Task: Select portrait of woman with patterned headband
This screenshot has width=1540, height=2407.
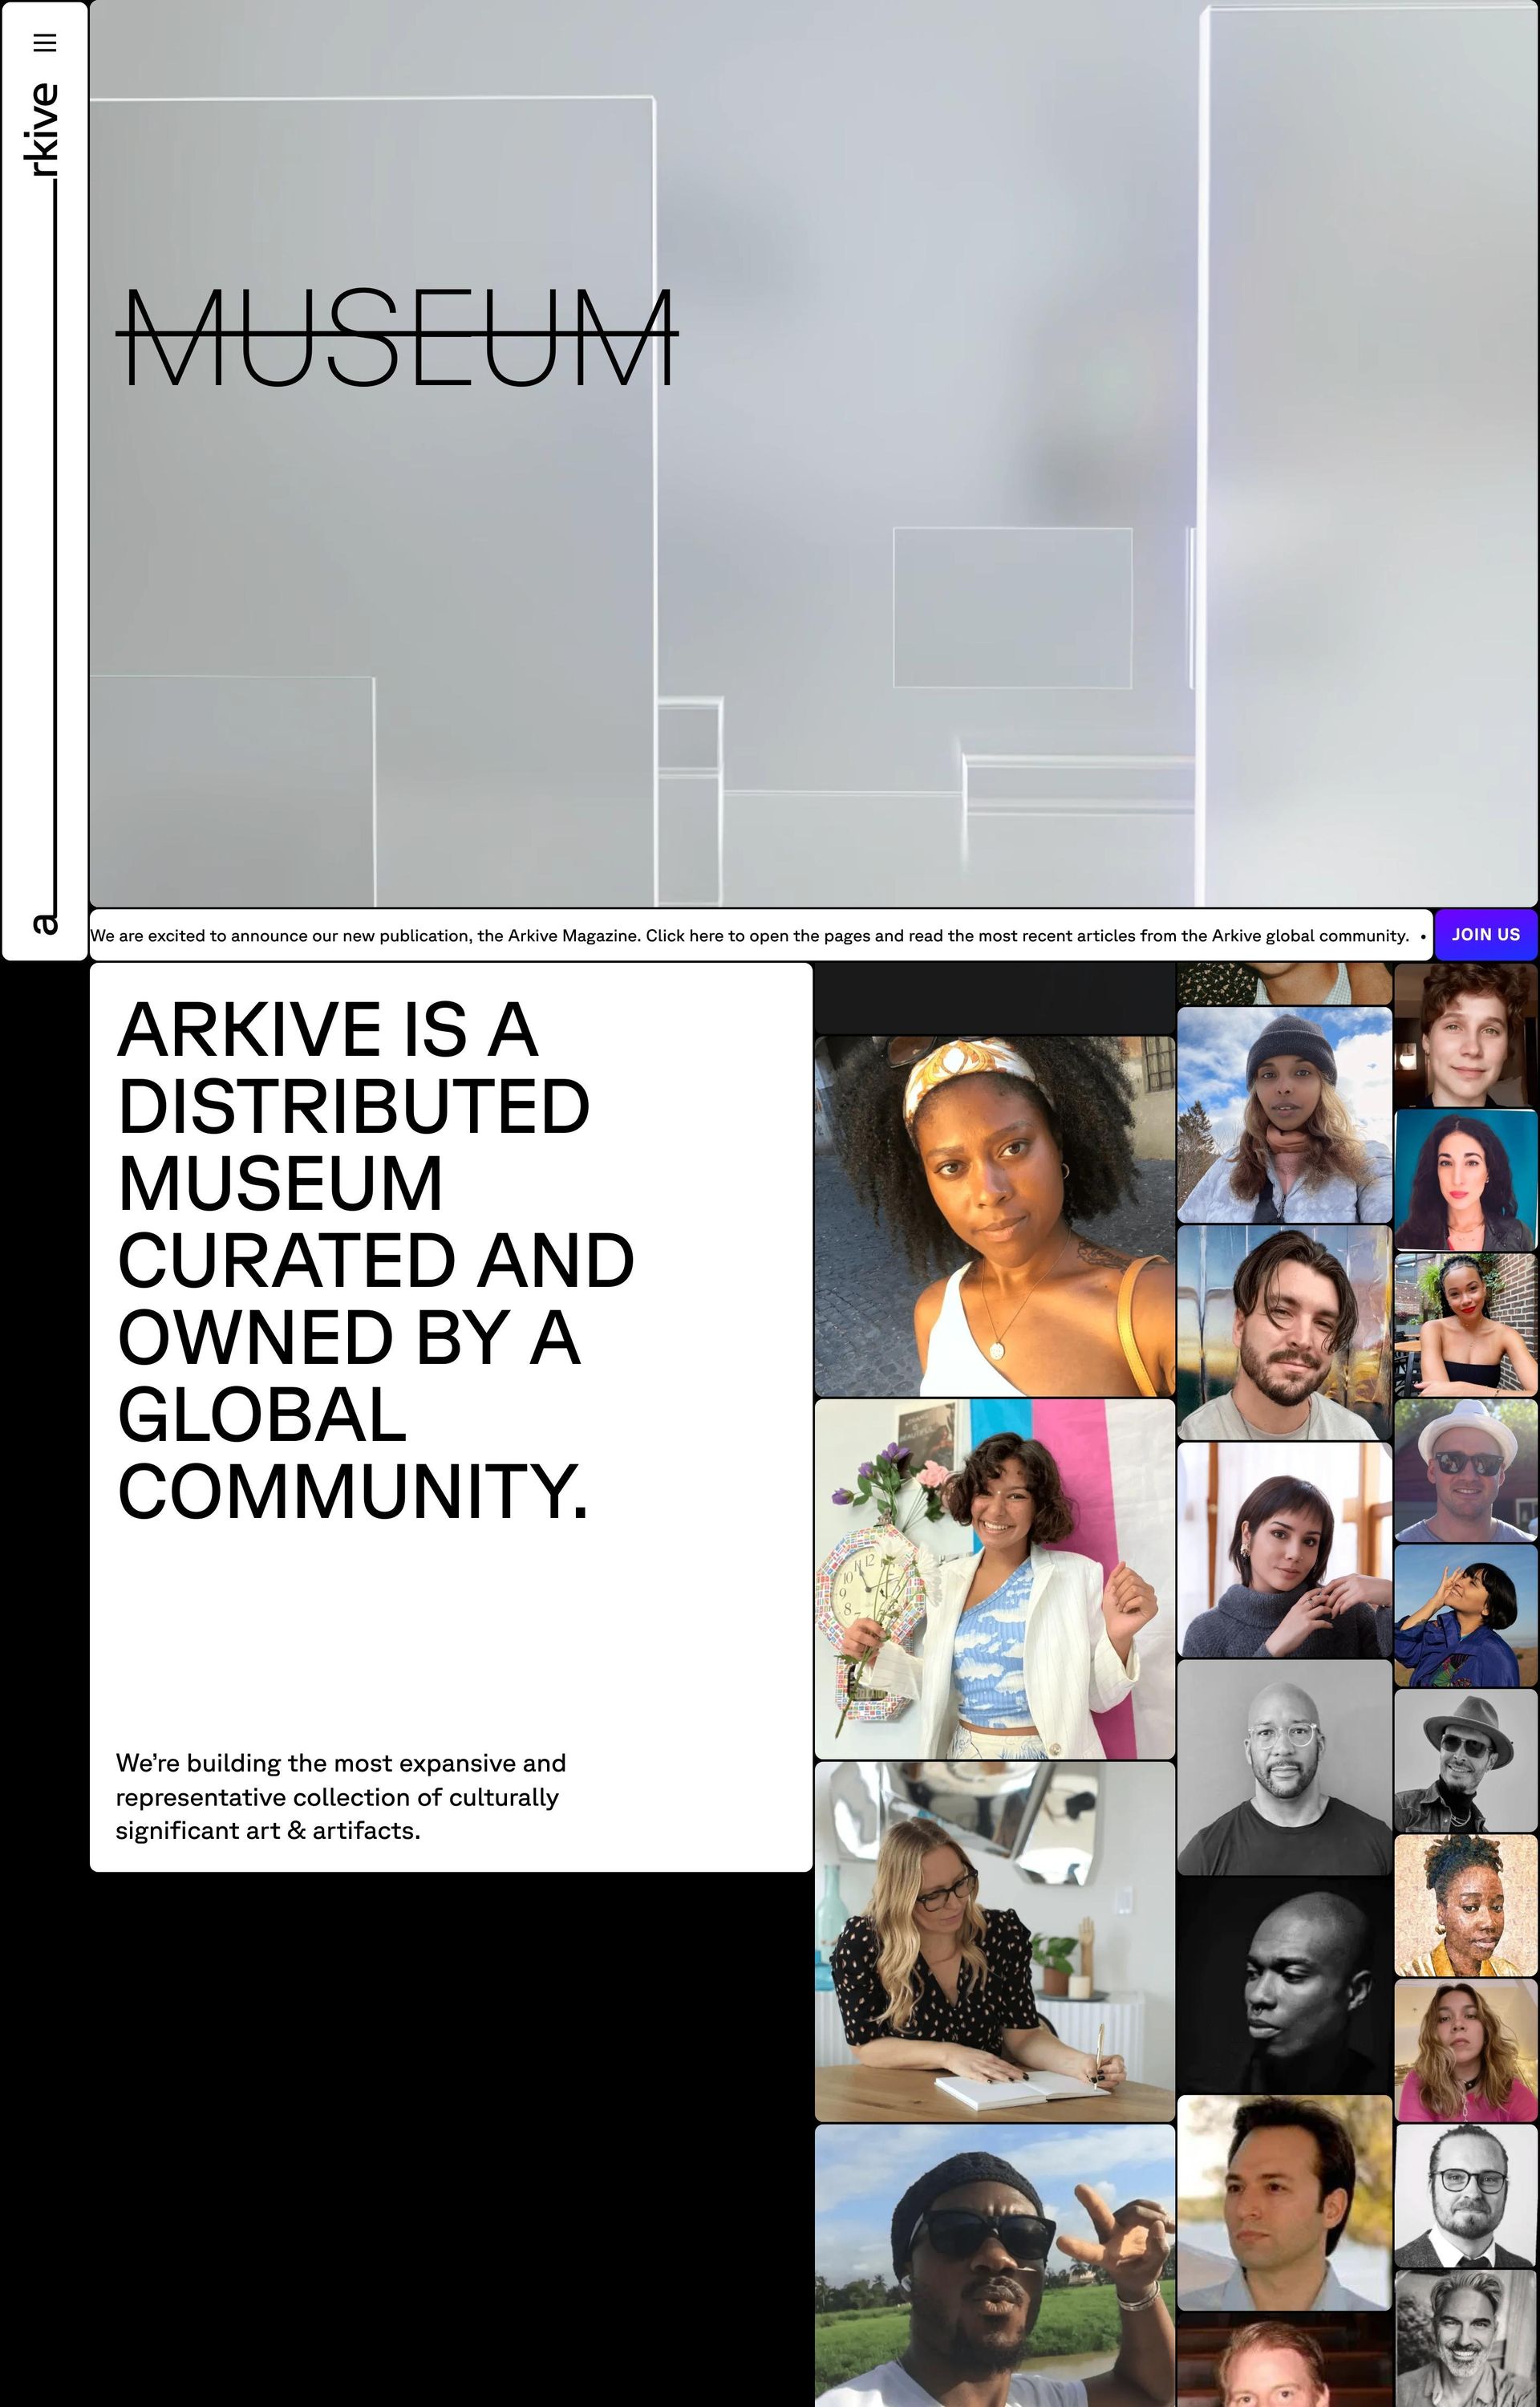Action: point(994,1215)
